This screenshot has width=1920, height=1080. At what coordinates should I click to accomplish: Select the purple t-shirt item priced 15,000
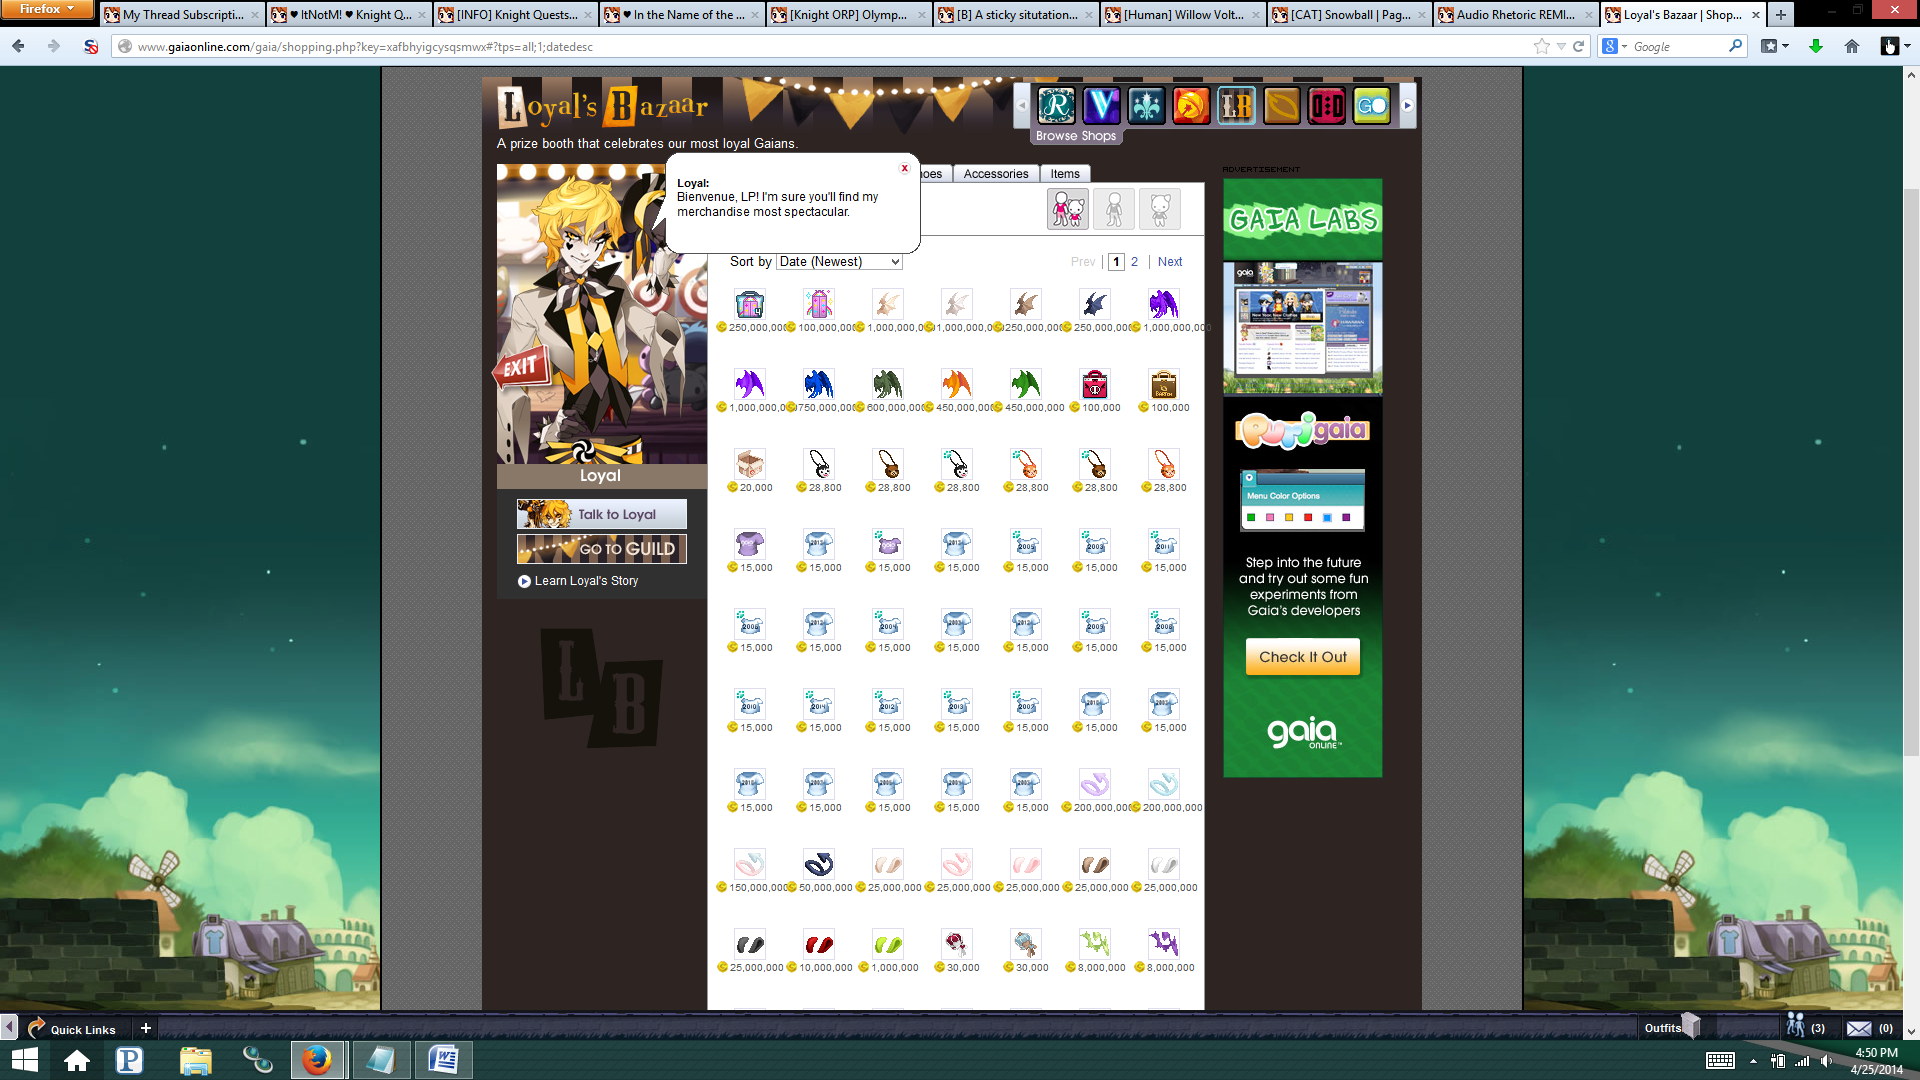point(750,543)
